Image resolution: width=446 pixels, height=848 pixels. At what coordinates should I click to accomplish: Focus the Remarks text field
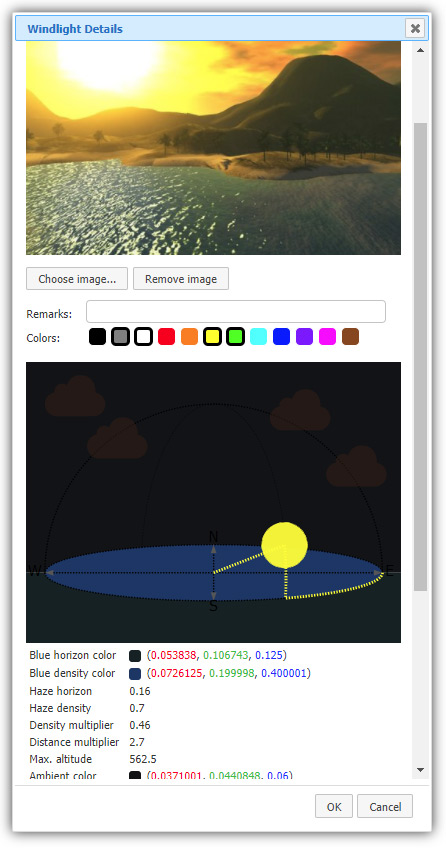[236, 312]
